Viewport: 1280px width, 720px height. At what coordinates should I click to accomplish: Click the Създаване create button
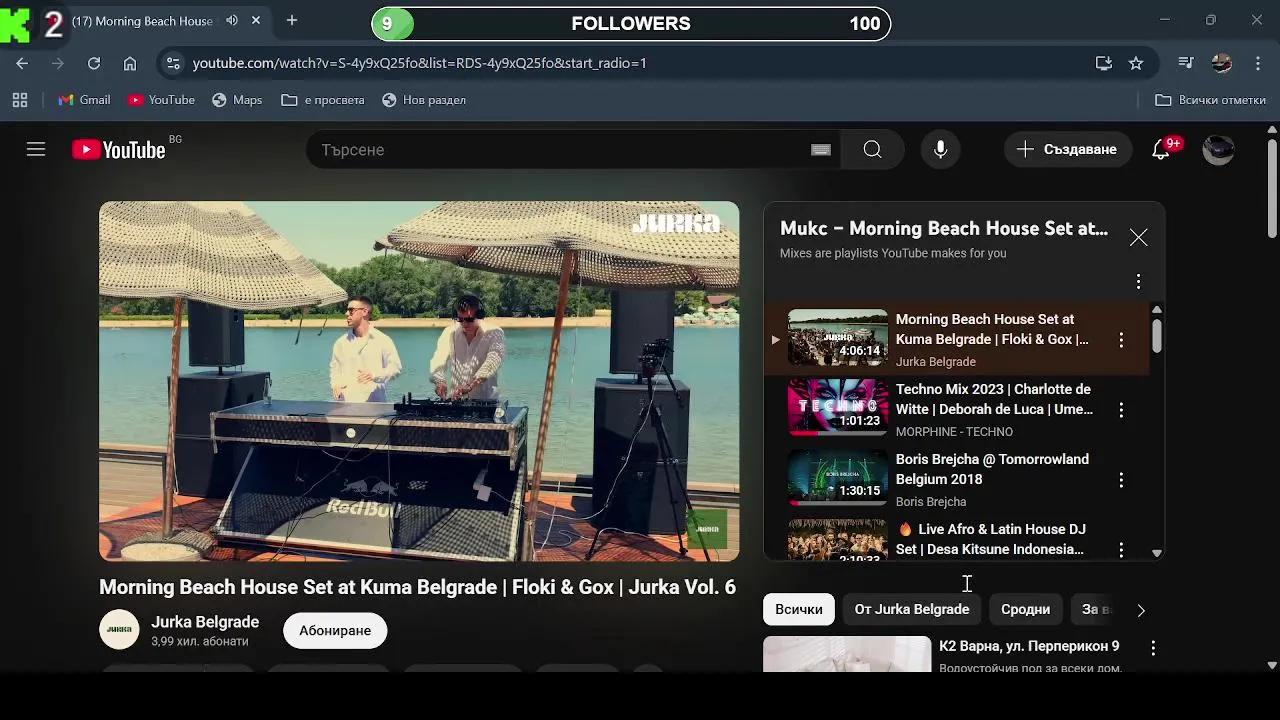click(1067, 150)
